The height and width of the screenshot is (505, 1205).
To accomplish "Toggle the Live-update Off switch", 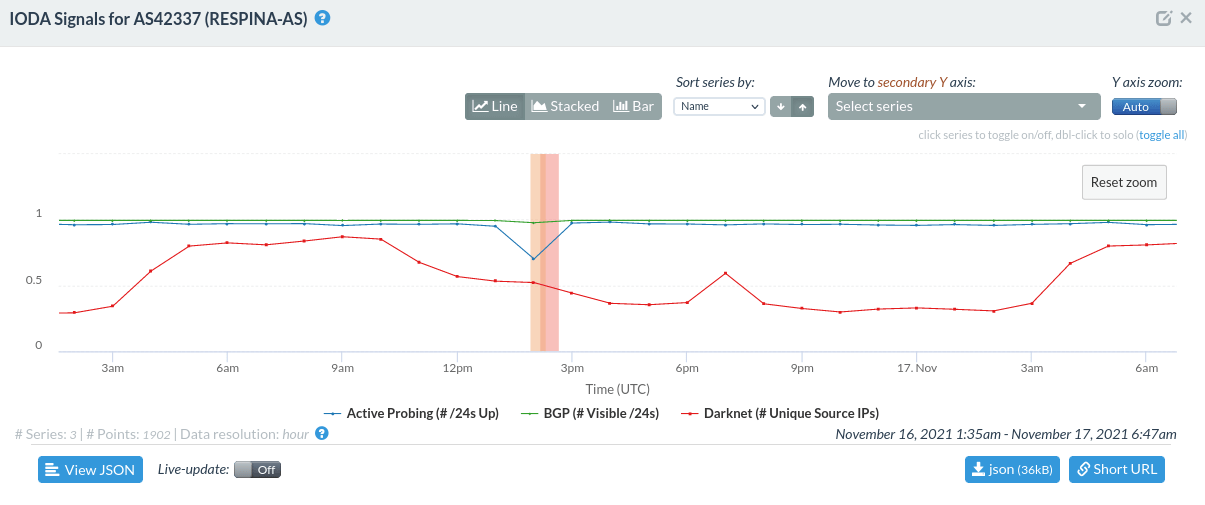I will click(x=257, y=469).
